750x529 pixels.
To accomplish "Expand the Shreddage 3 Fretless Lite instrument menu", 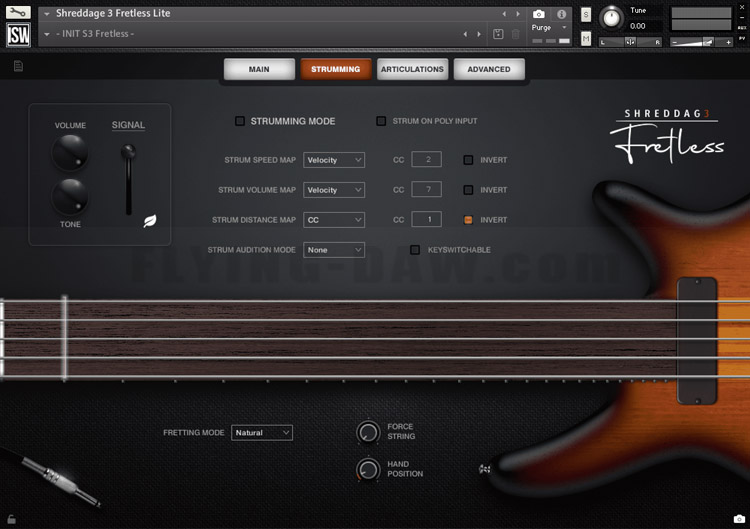I will click(x=46, y=14).
